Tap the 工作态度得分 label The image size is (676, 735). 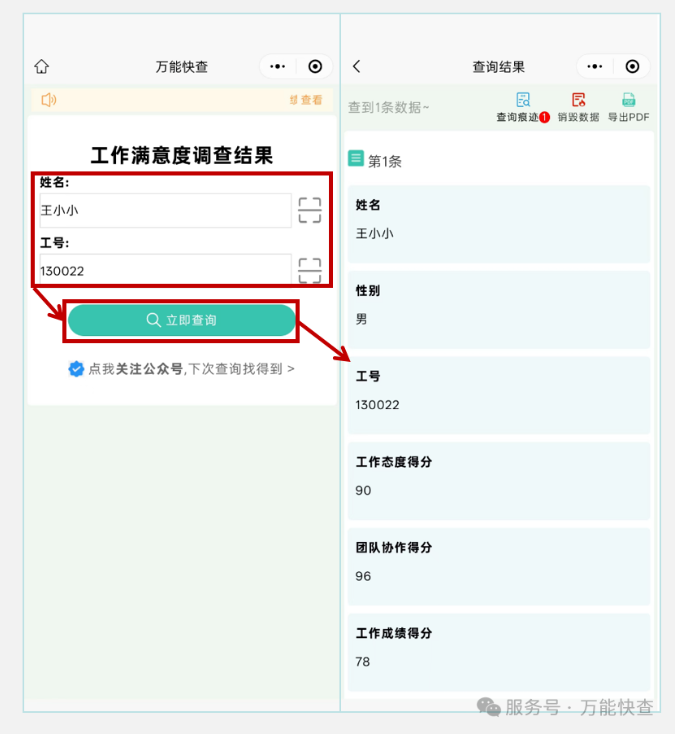coord(394,462)
